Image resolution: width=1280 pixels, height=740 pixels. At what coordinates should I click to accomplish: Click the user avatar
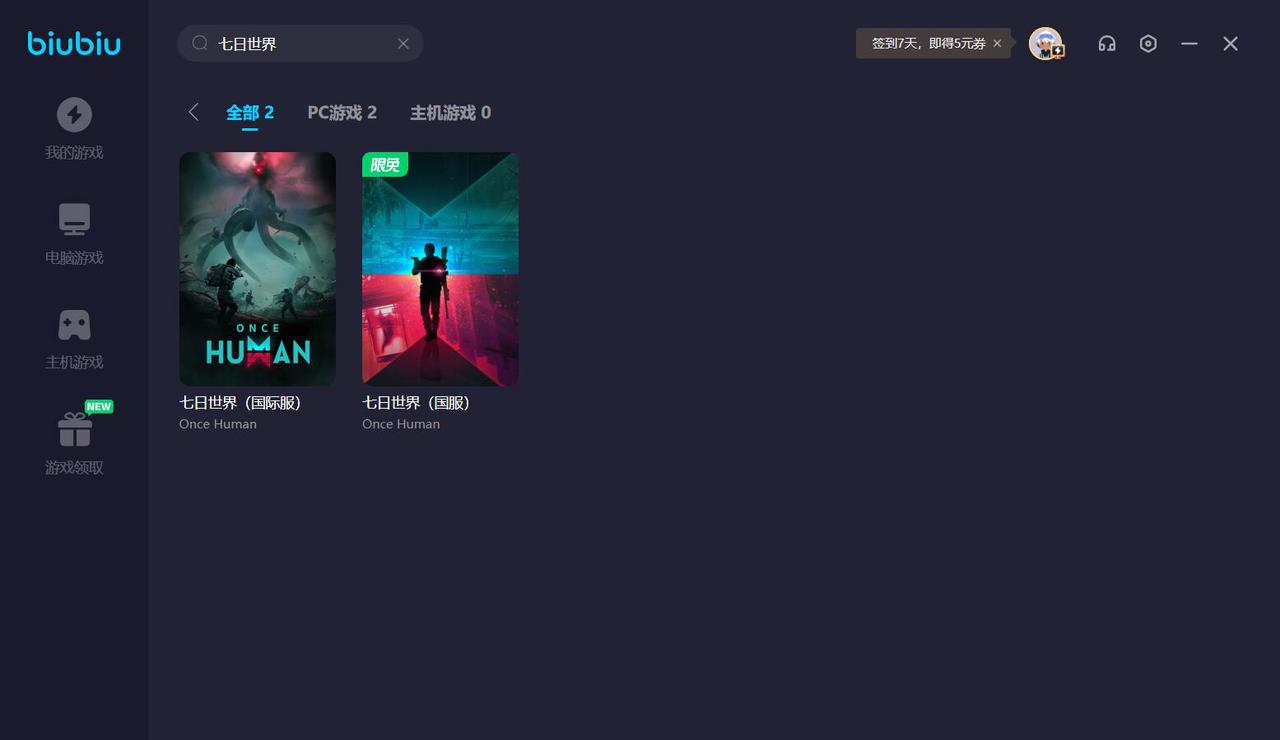click(1045, 43)
